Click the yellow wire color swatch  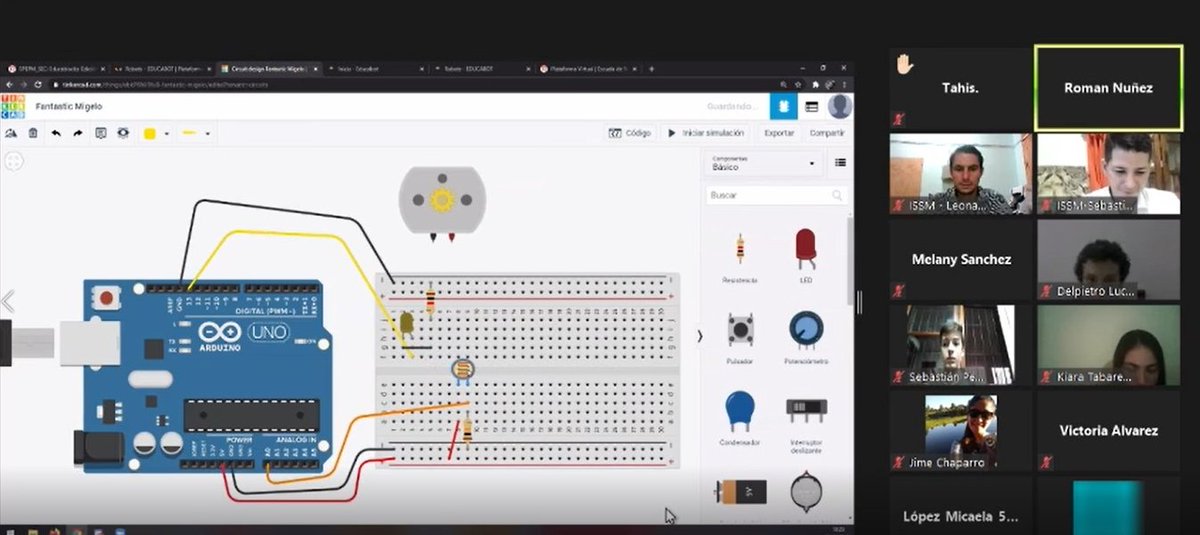(x=149, y=133)
